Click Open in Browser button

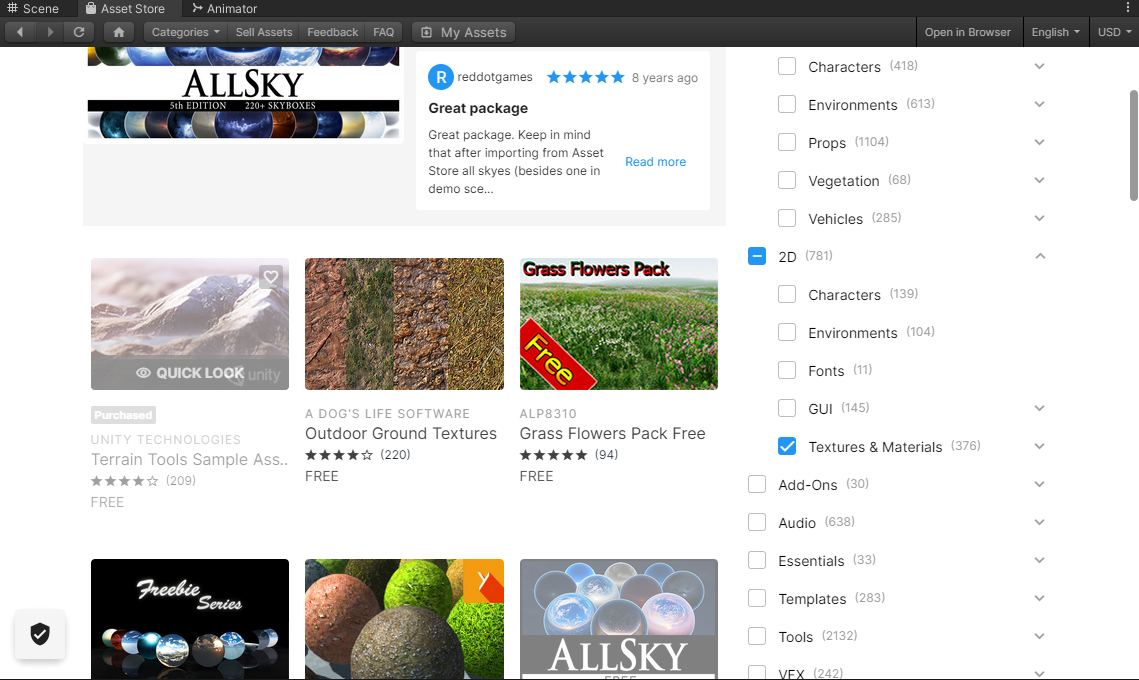(968, 32)
